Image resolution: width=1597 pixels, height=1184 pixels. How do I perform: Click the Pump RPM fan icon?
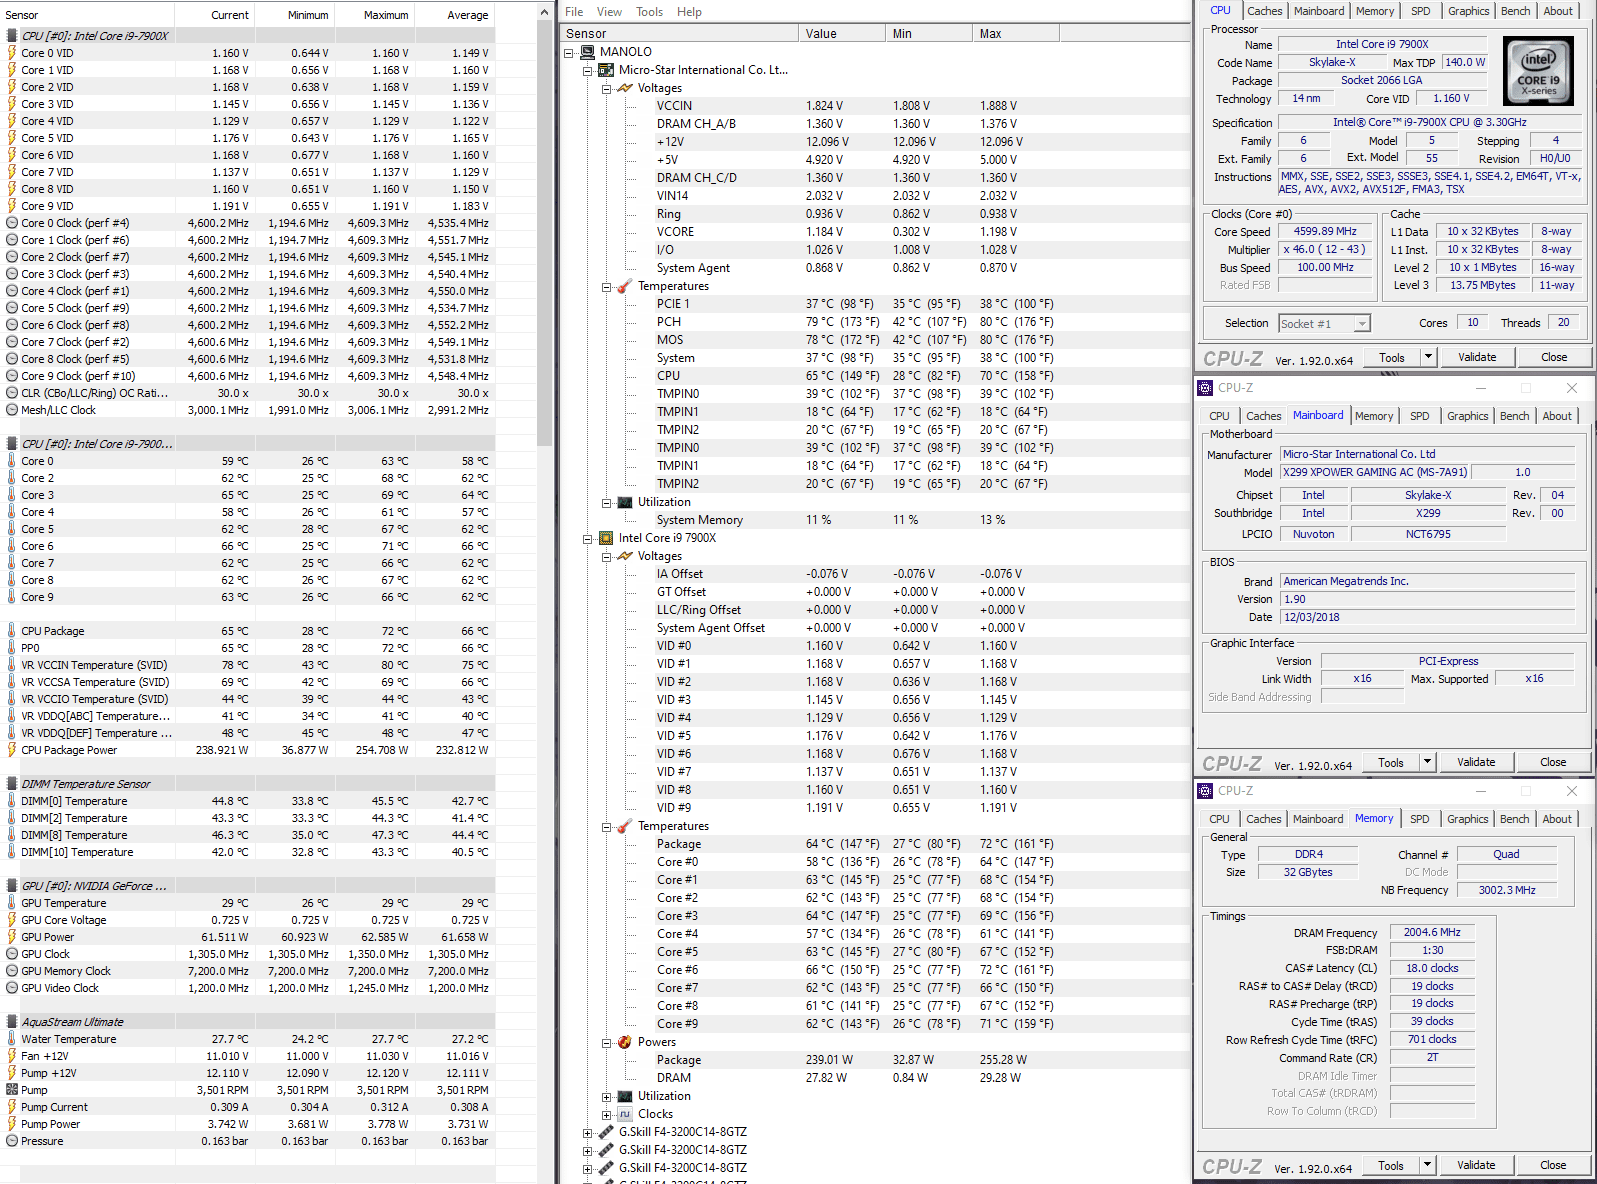point(12,1090)
